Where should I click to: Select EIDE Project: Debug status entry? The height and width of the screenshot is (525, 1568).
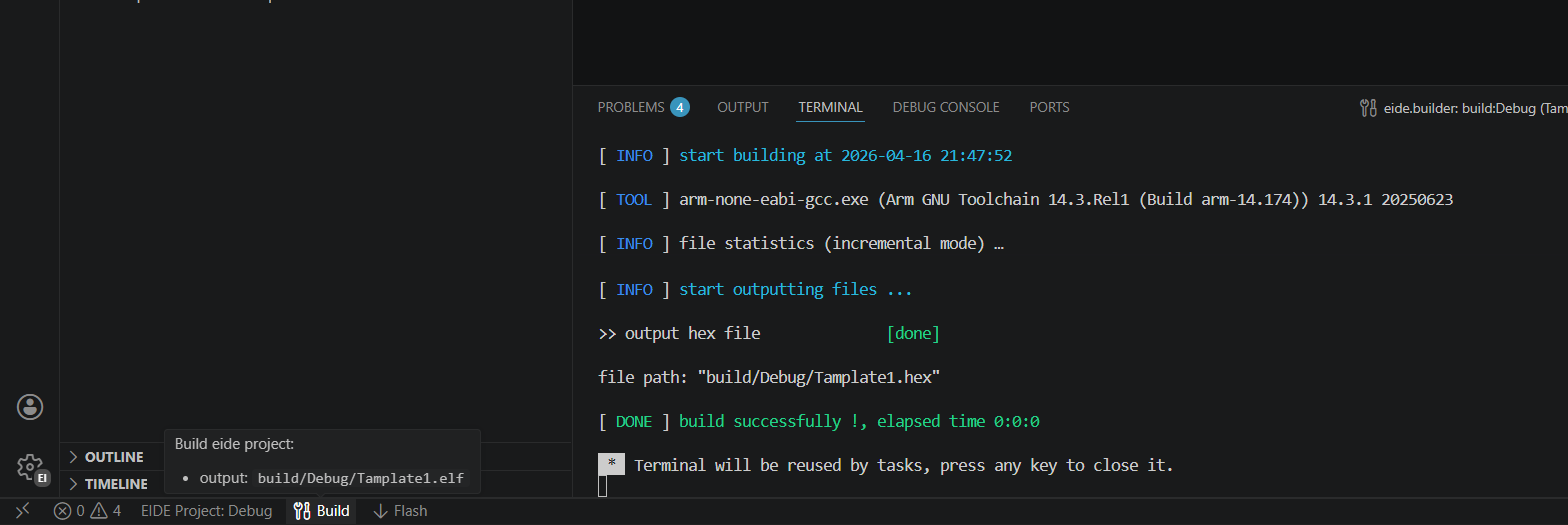click(x=206, y=511)
